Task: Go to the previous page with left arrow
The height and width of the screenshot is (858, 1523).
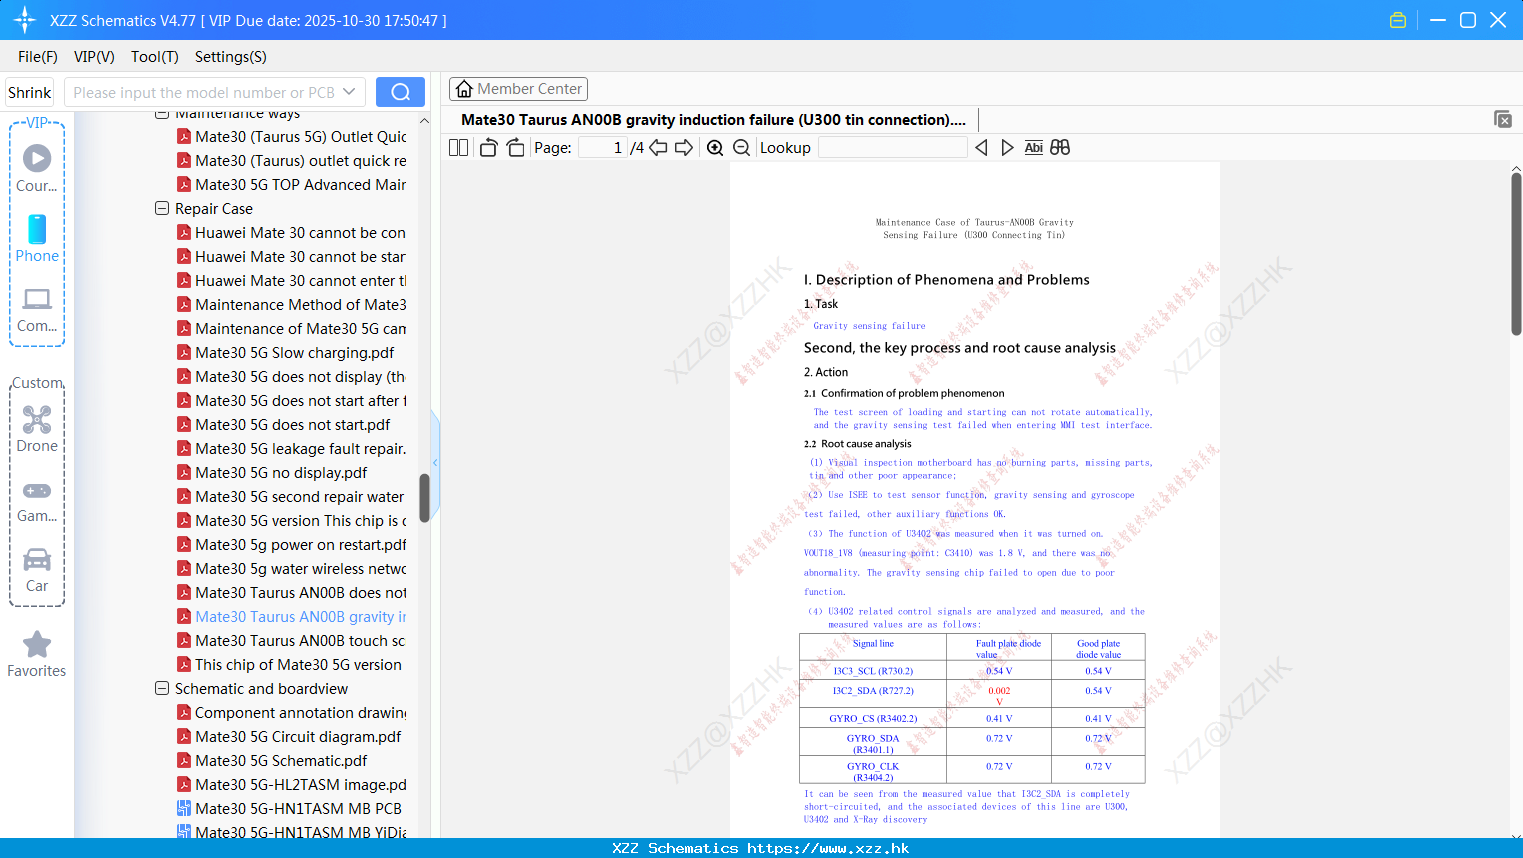Action: (x=658, y=147)
